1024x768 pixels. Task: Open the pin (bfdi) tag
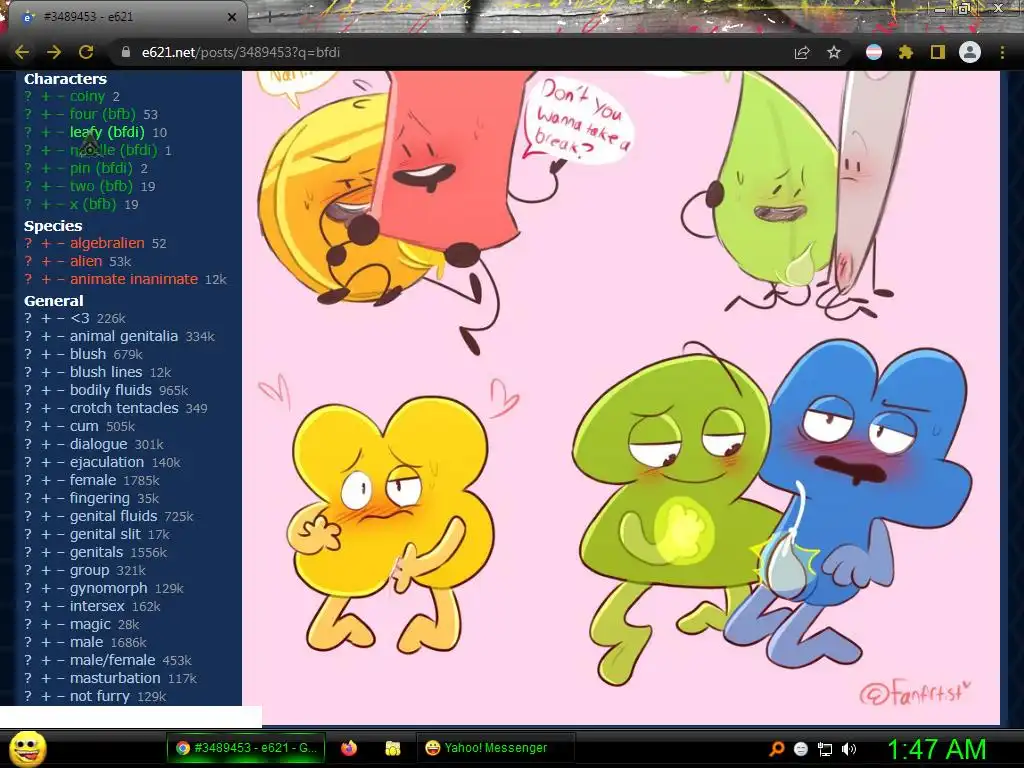pos(101,168)
